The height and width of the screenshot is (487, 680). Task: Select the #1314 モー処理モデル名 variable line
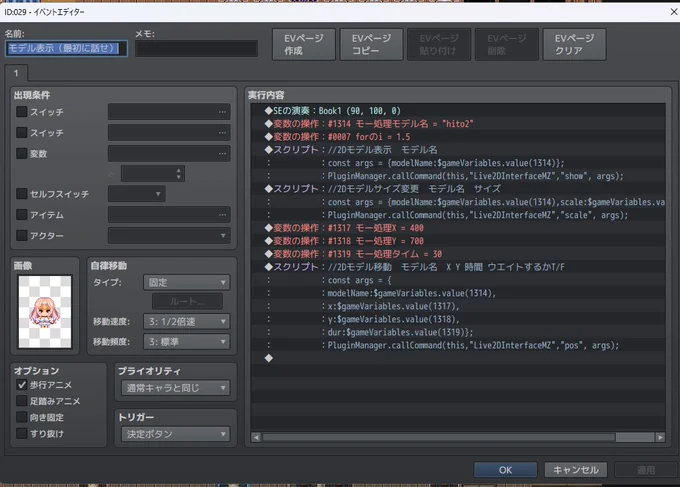click(458, 124)
